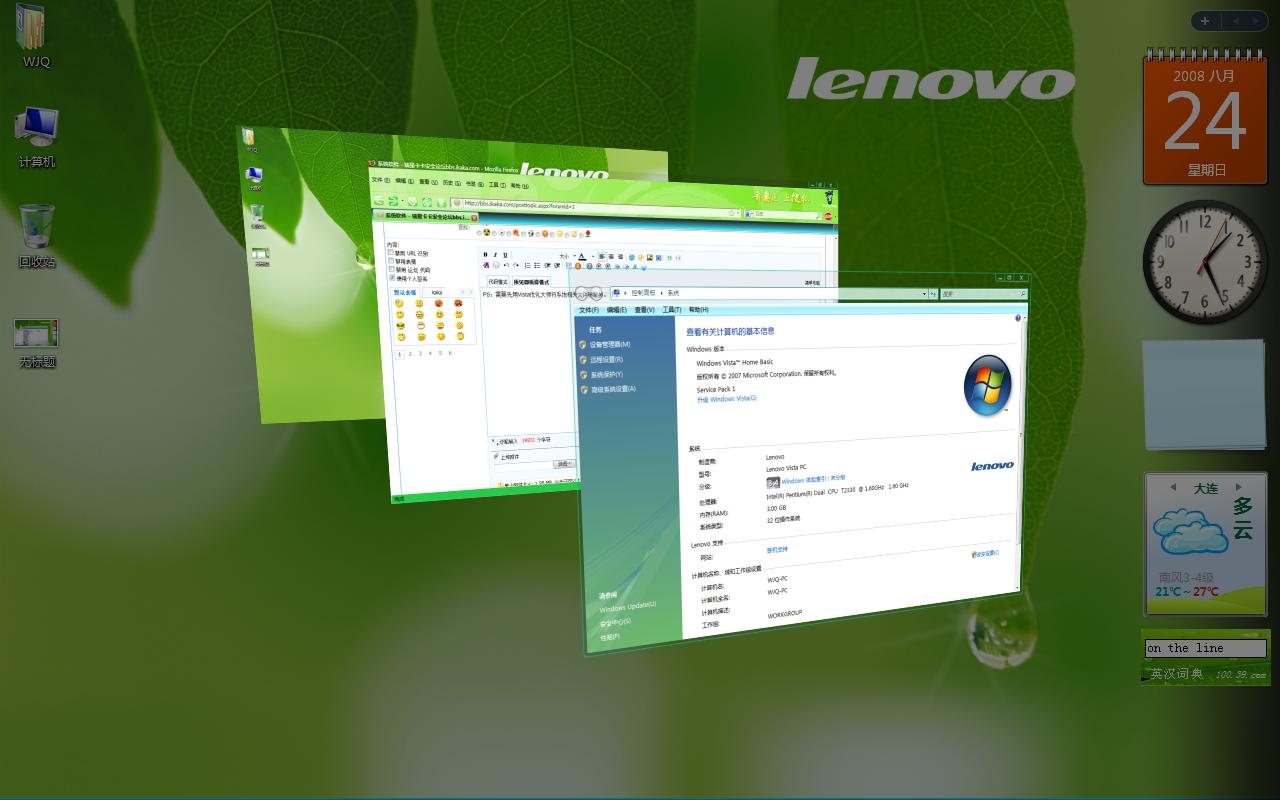The height and width of the screenshot is (800, 1280).
Task: Switch to kaka emoticon tab in Firefox
Action: point(437,293)
